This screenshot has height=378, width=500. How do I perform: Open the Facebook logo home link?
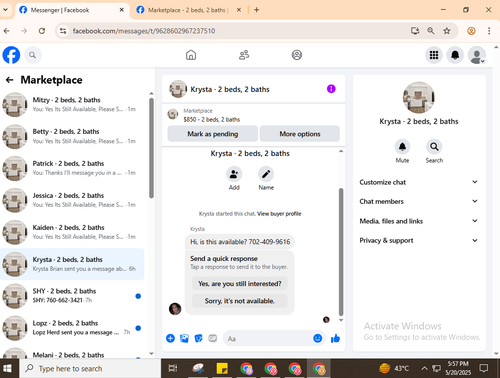11,55
